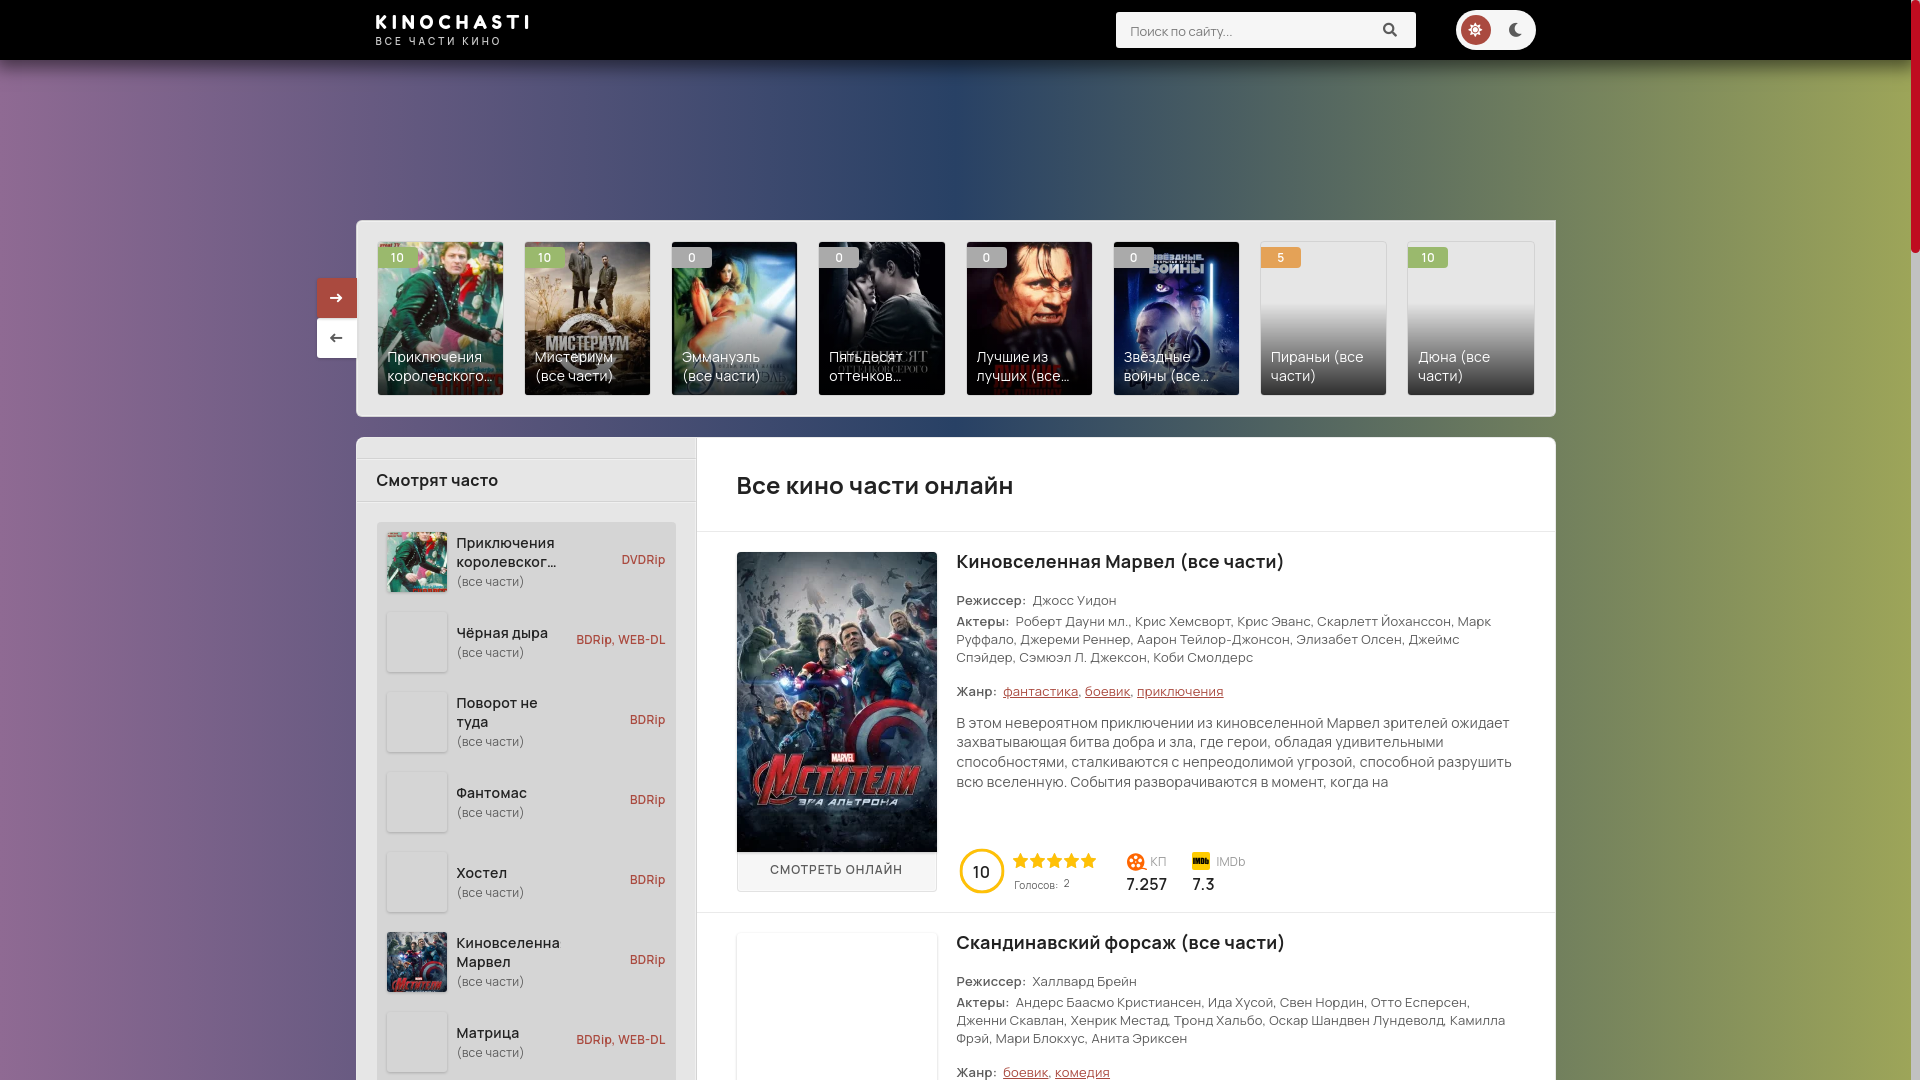The height and width of the screenshot is (1080, 1920).
Task: Click the carousel previous arrow
Action: [337, 338]
